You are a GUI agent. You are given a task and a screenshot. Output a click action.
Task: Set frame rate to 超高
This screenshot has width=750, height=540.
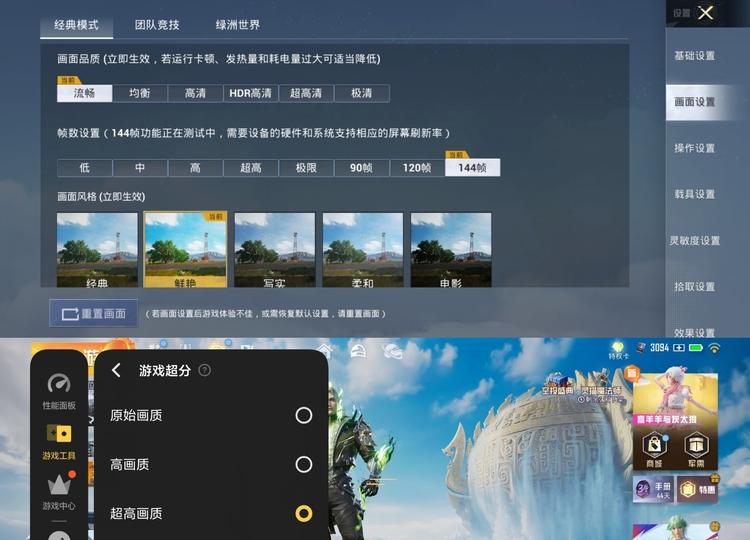[251, 168]
